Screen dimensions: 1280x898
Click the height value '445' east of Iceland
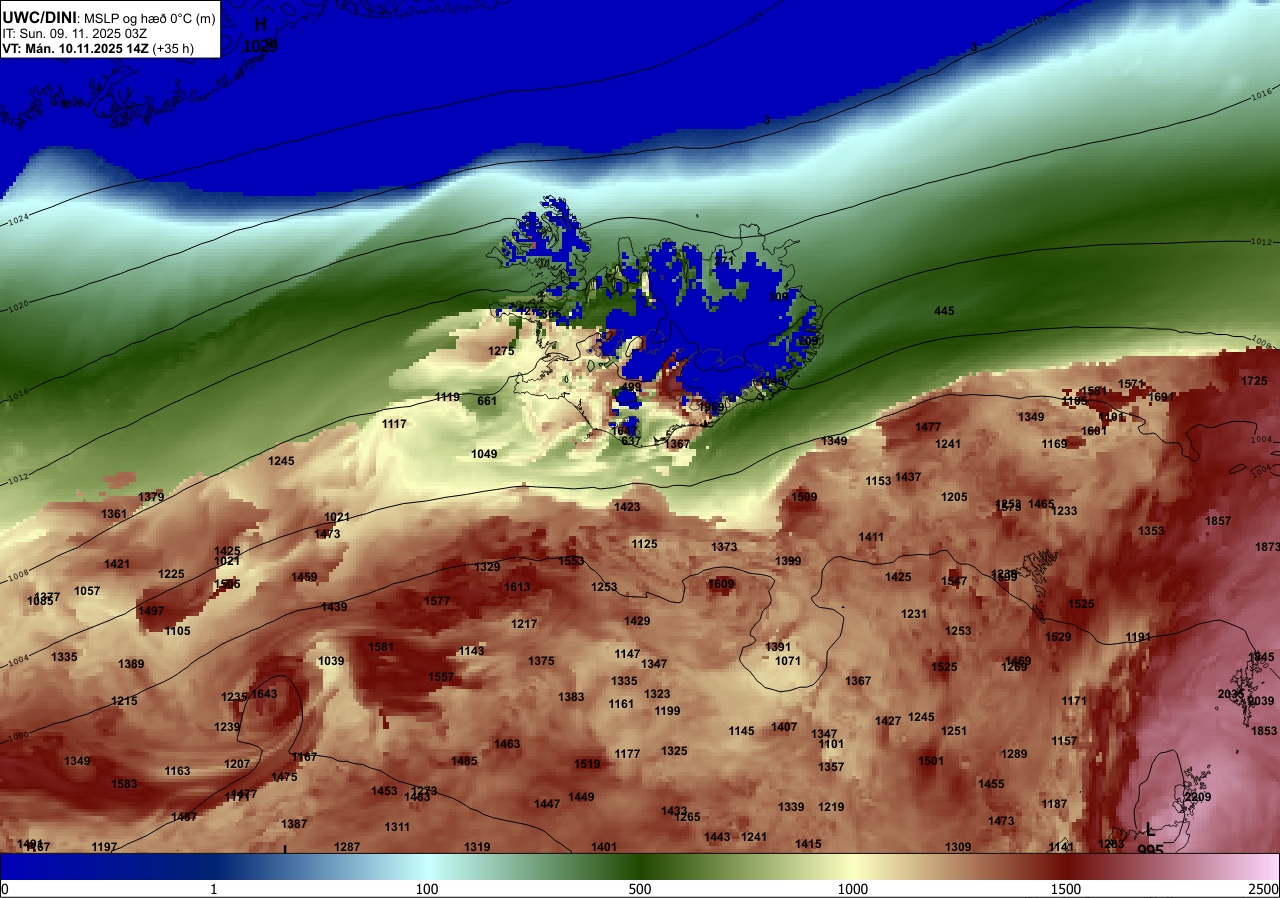(944, 311)
